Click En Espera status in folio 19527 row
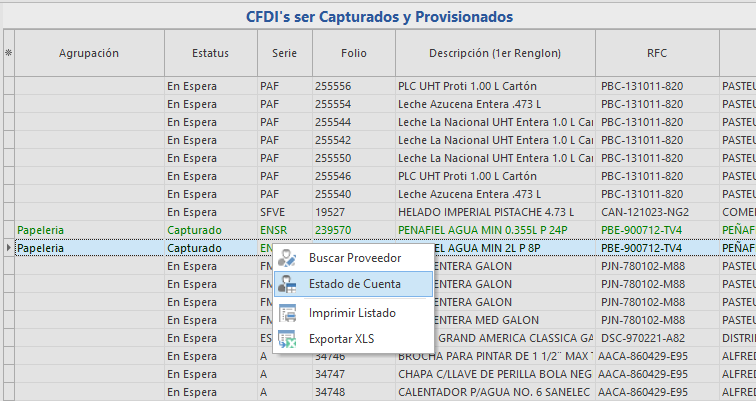 [x=211, y=212]
